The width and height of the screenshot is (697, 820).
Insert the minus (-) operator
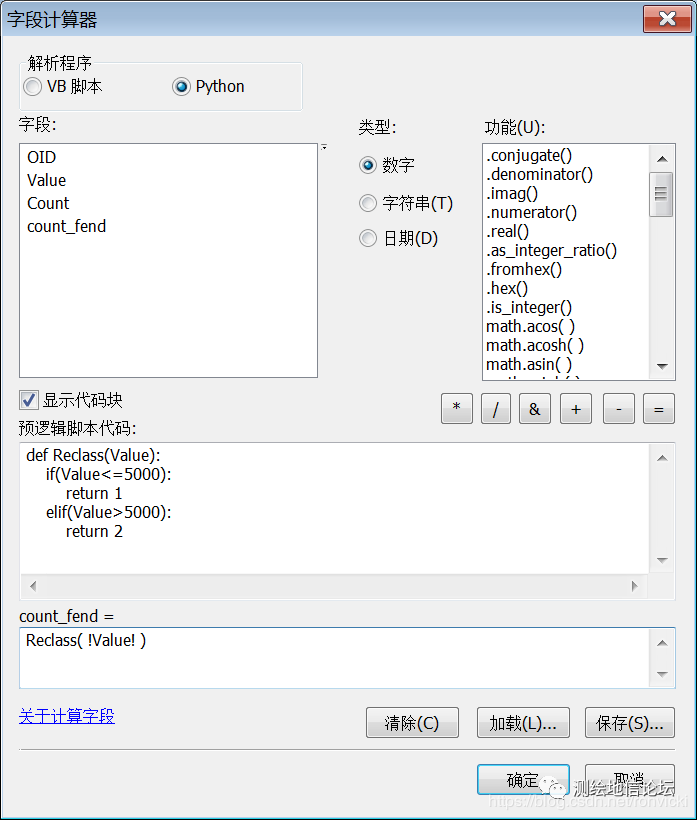click(x=619, y=408)
